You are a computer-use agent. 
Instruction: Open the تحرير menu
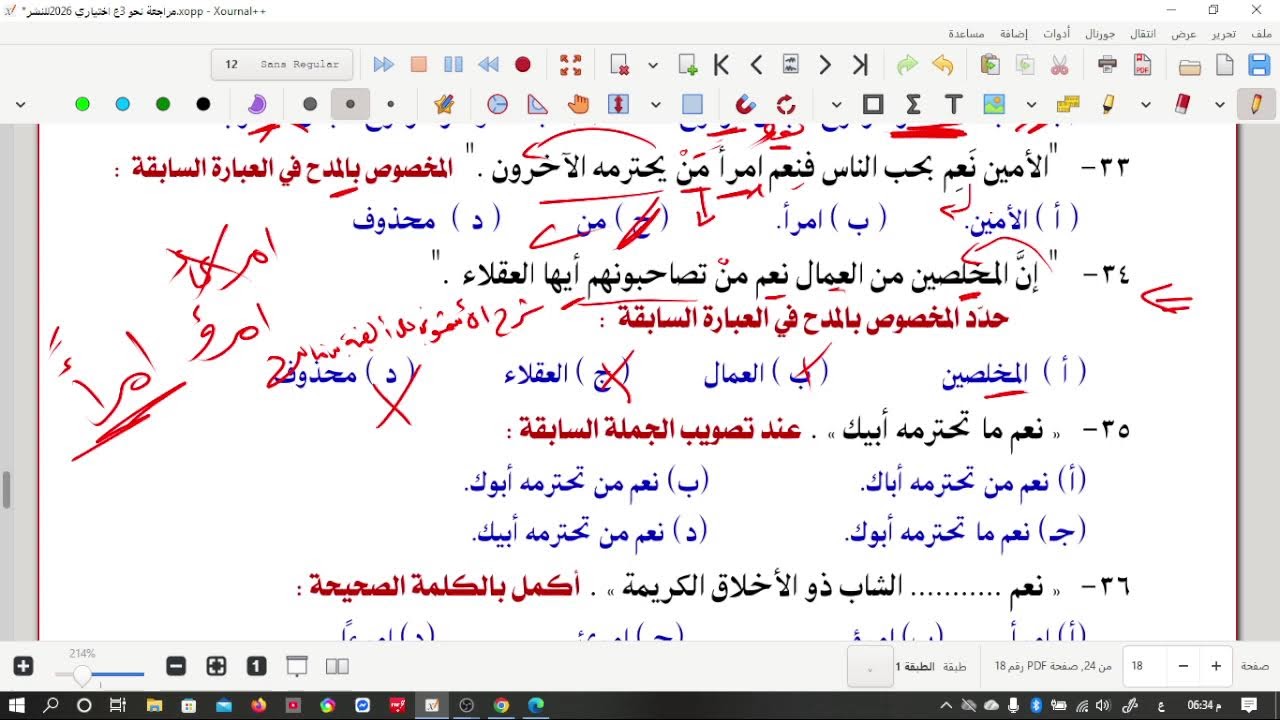click(1224, 33)
